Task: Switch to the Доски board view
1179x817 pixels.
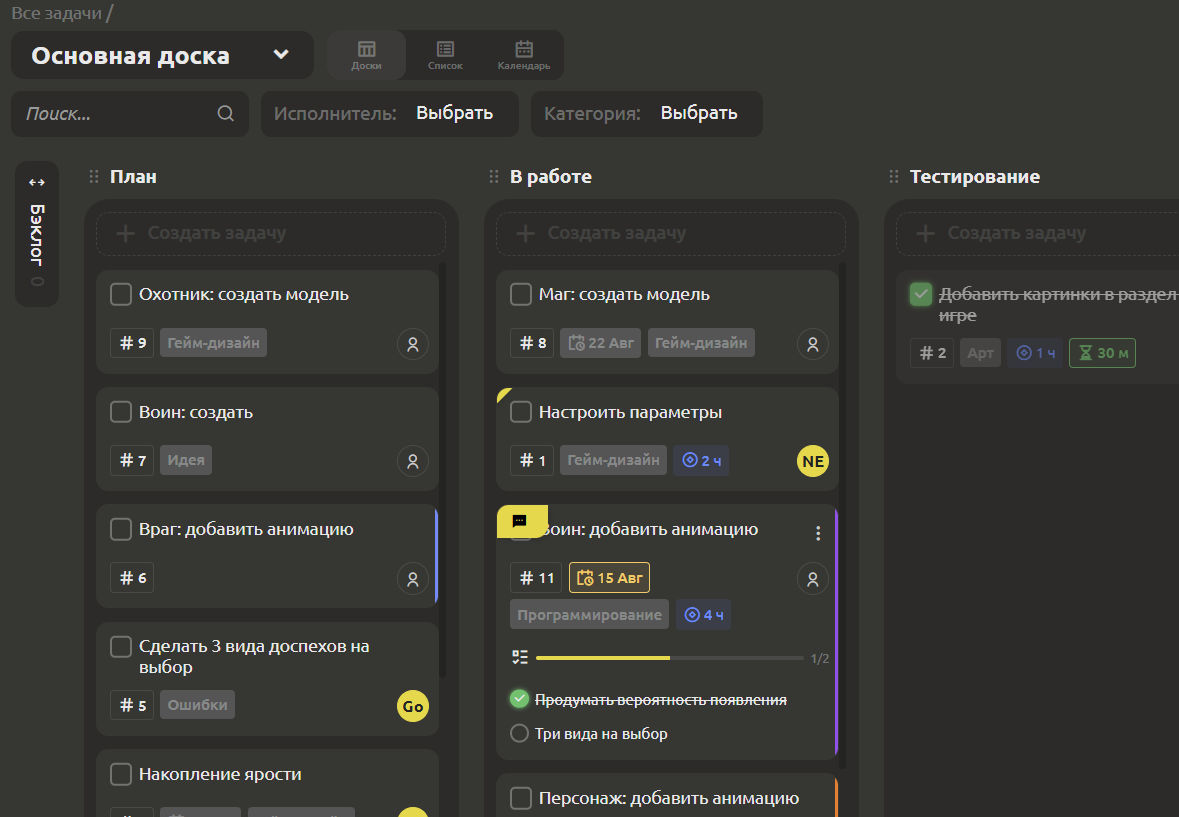Action: point(366,55)
